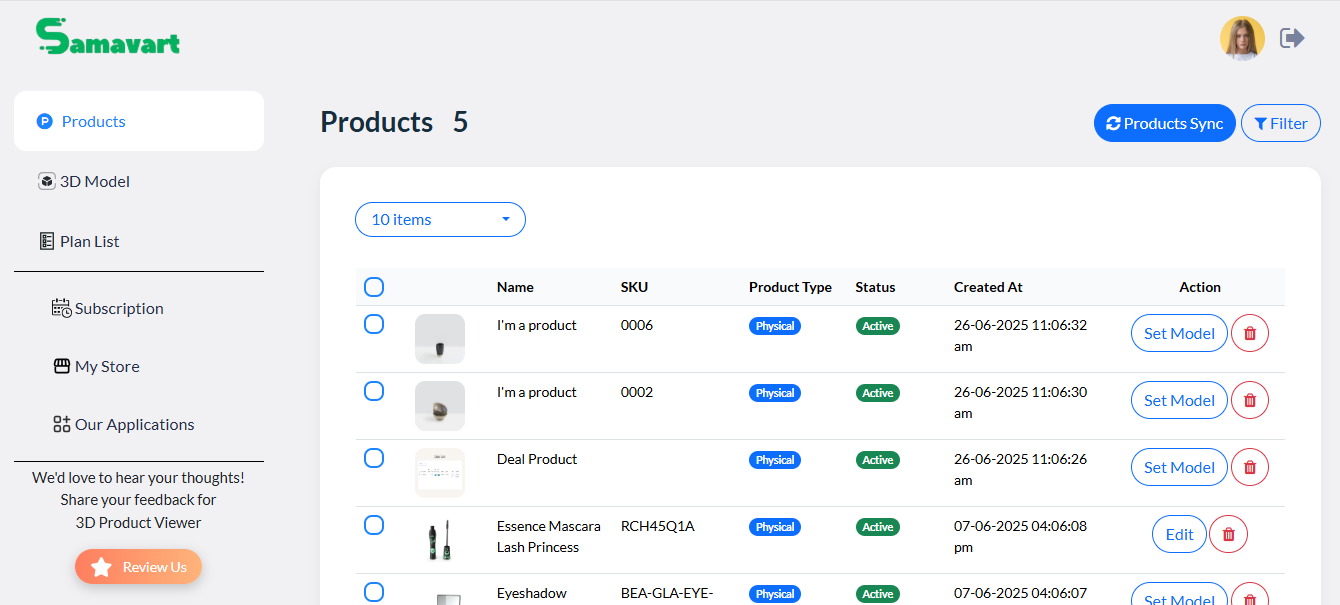The height and width of the screenshot is (605, 1340).
Task: Click the Samavart logo
Action: (x=108, y=37)
